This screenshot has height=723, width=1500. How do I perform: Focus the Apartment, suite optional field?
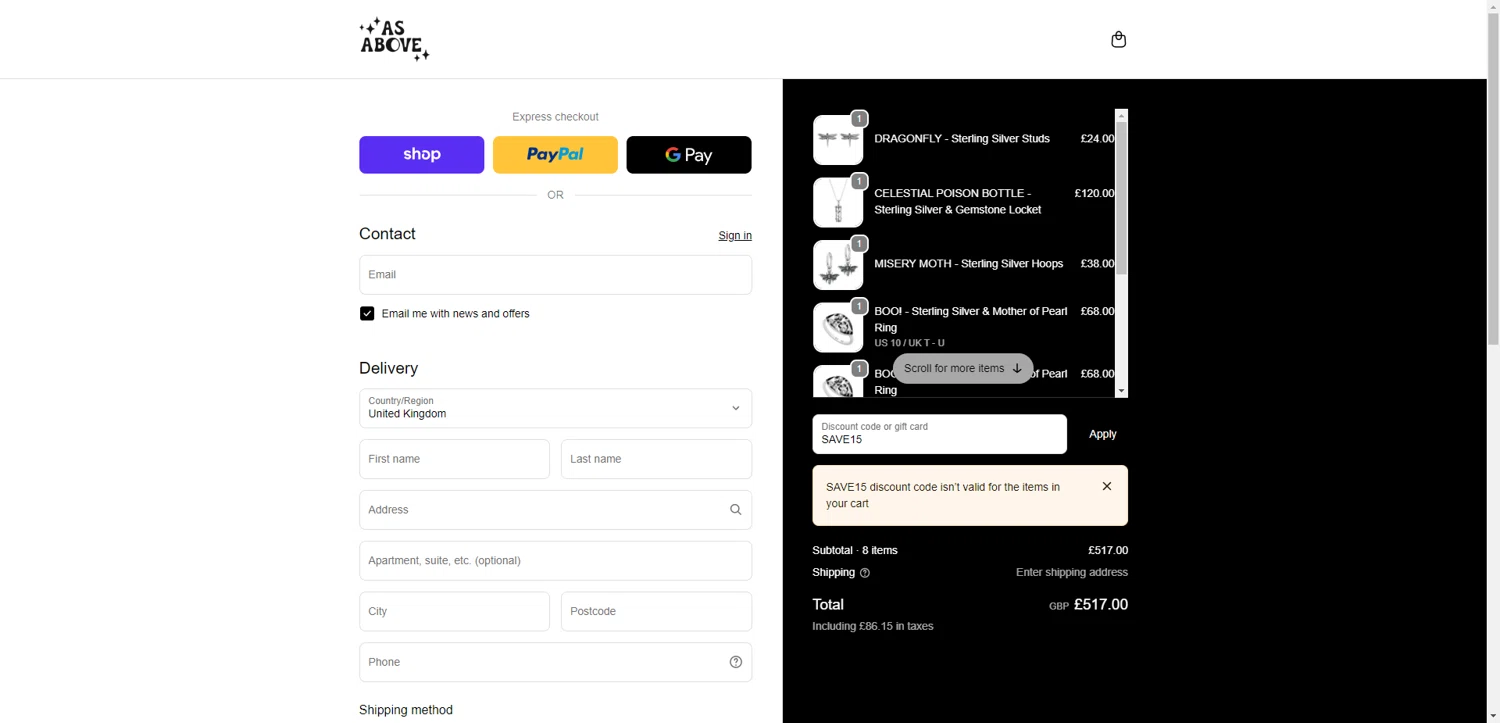pos(555,561)
